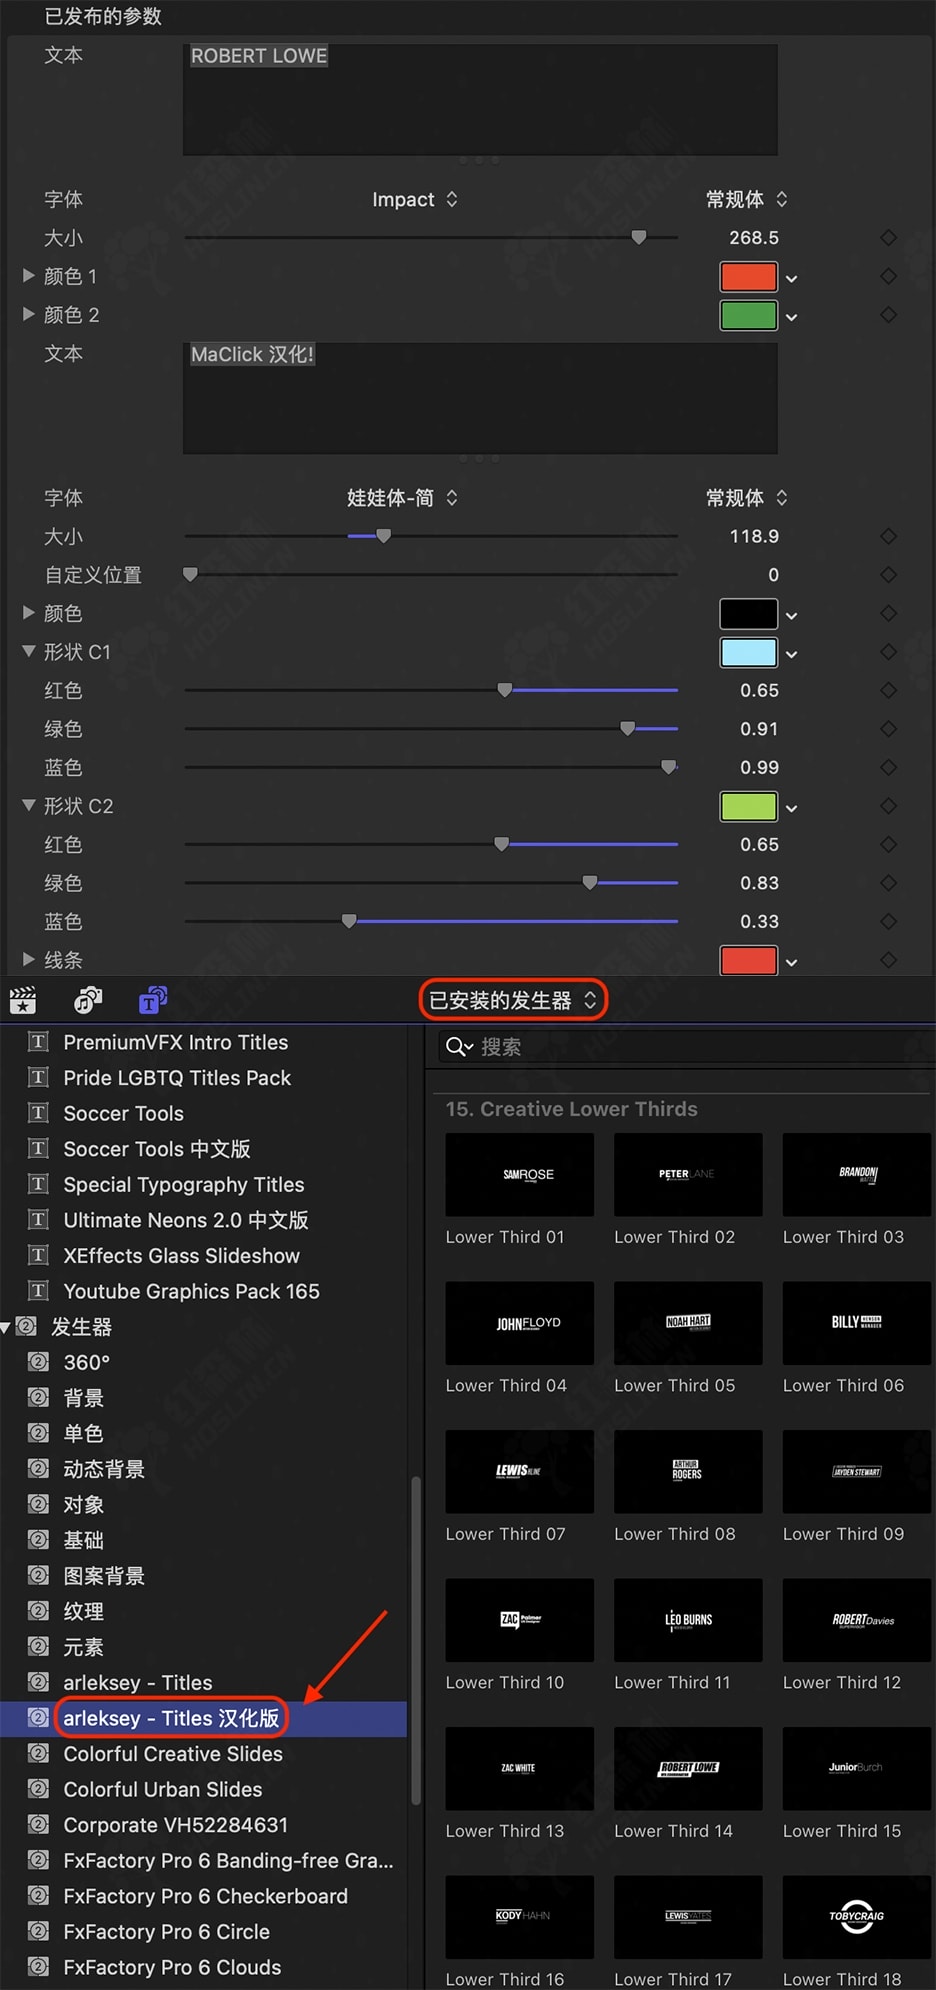Click the C2 蓝色 slider track

click(x=431, y=921)
